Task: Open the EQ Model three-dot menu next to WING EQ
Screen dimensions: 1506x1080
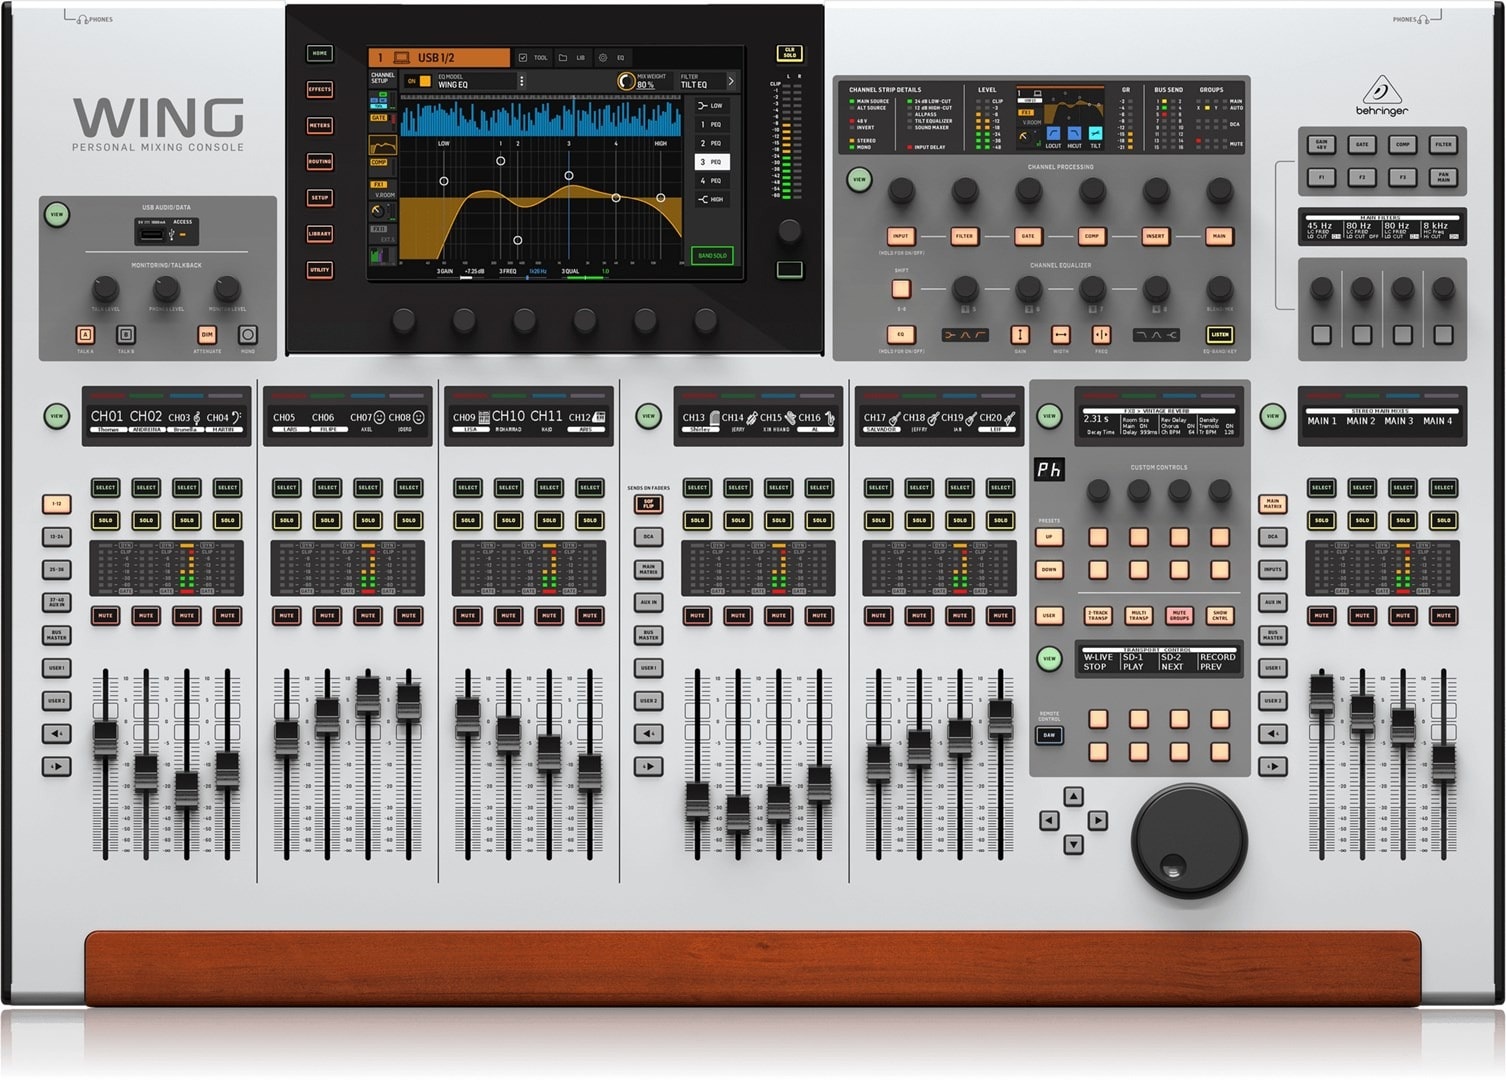Action: pos(521,80)
